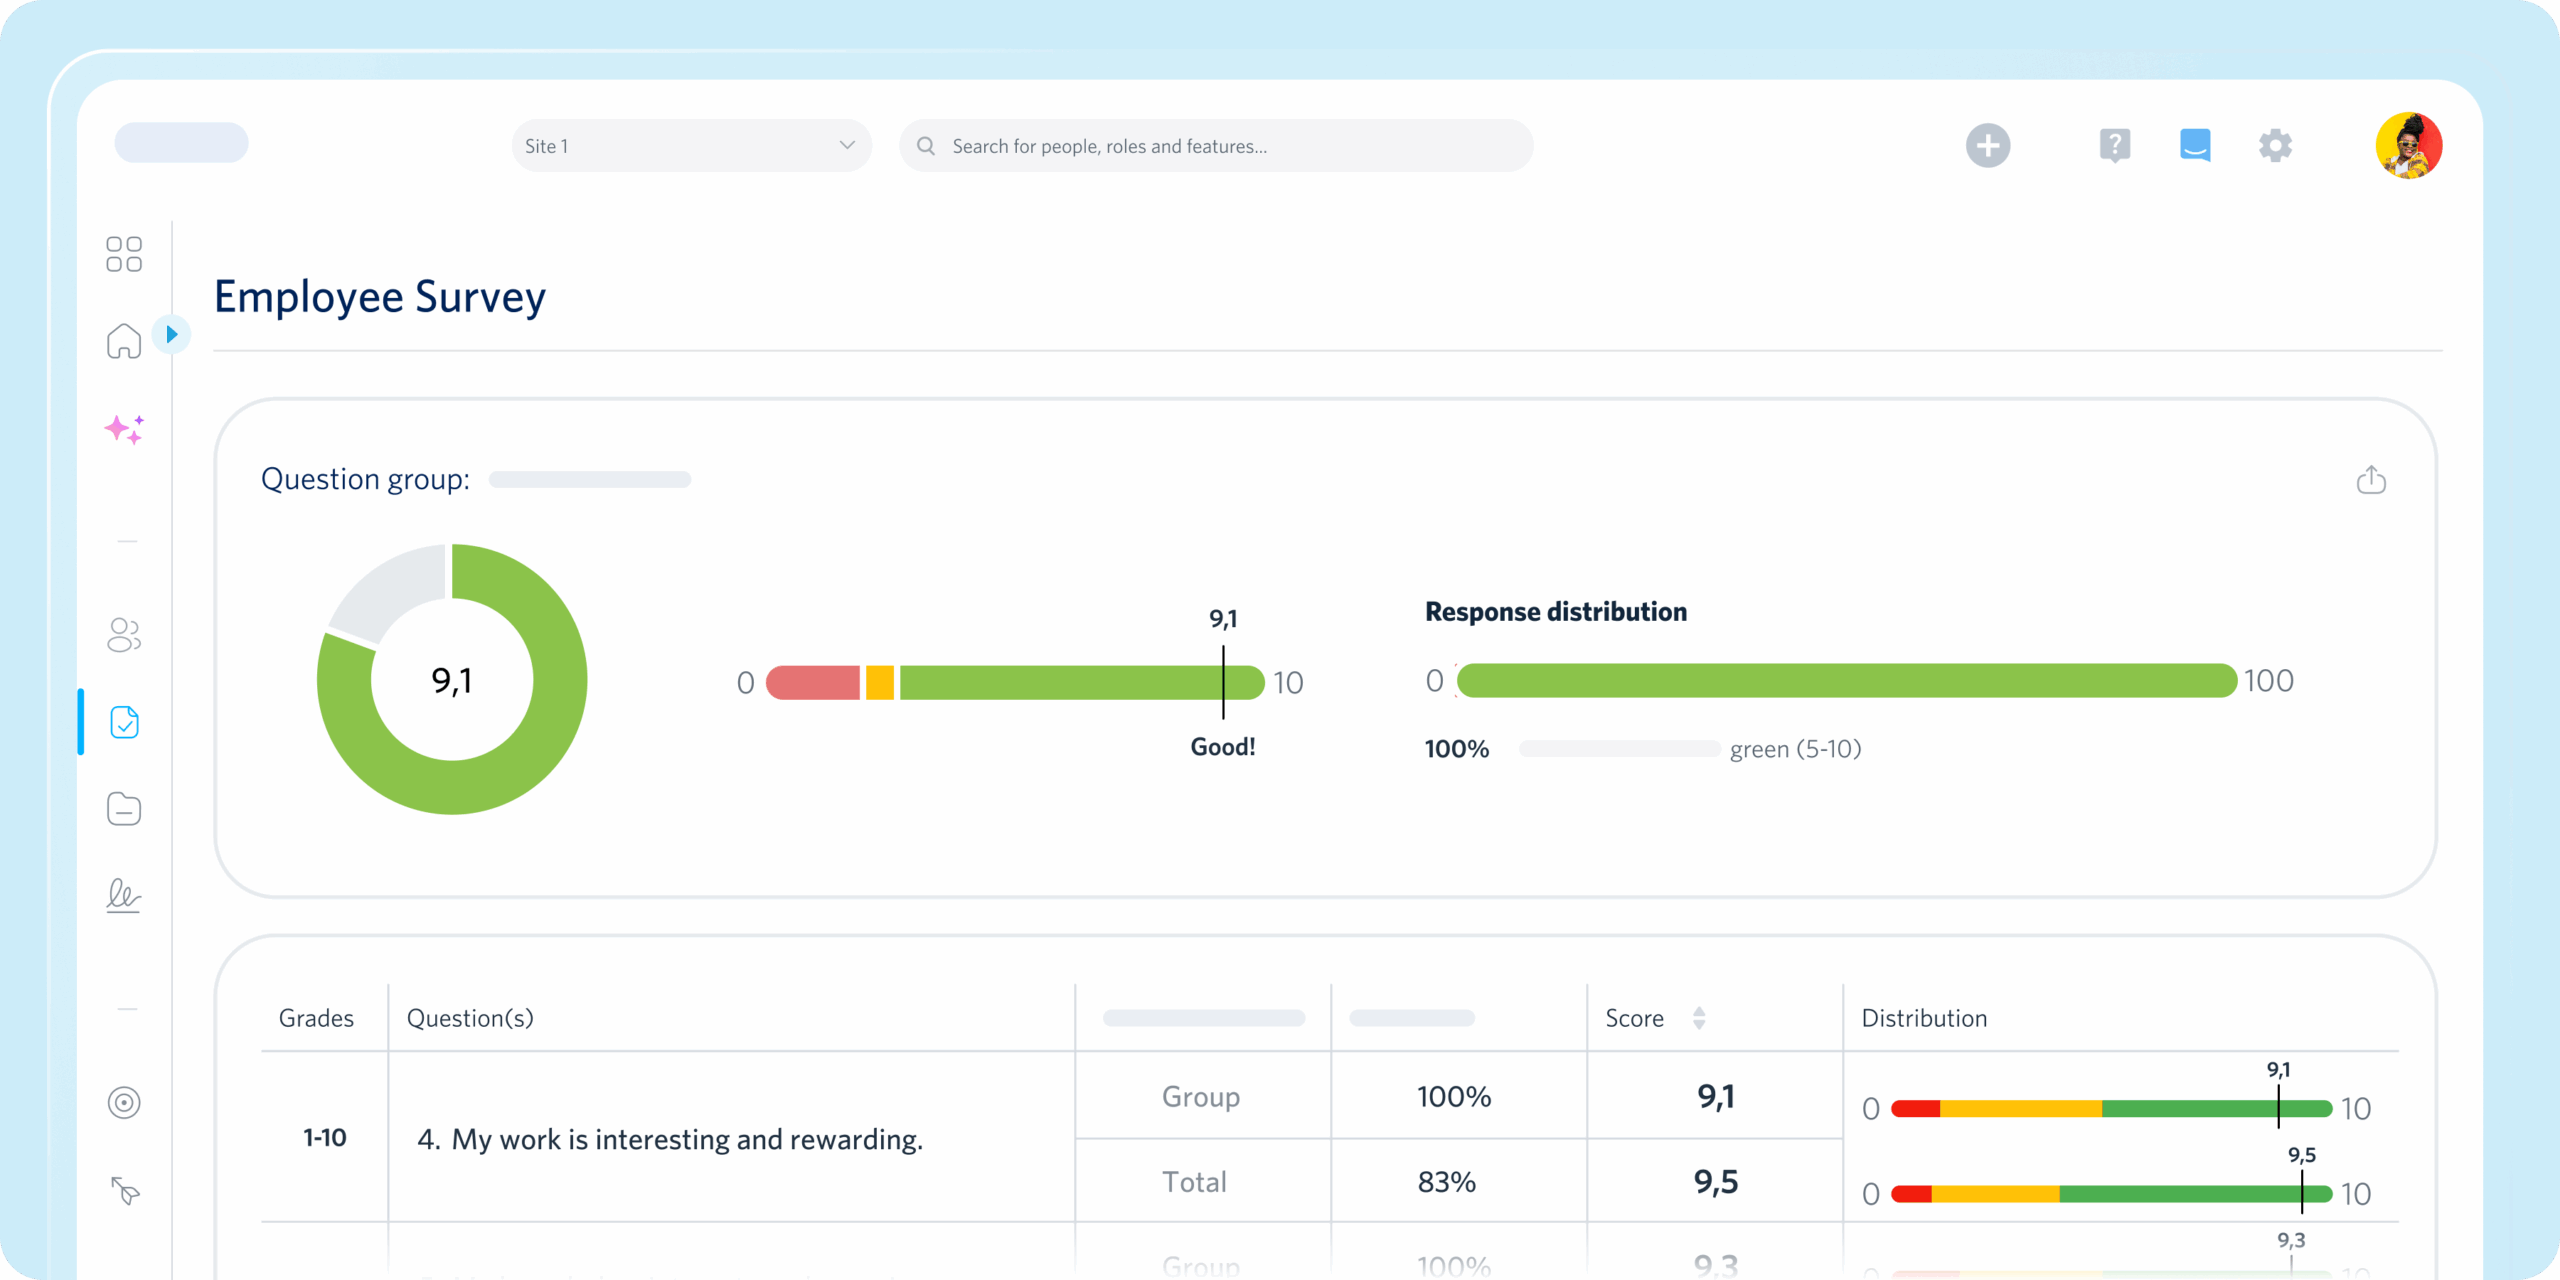Click the Total row distribution bar marked 9,5

(2111, 1193)
